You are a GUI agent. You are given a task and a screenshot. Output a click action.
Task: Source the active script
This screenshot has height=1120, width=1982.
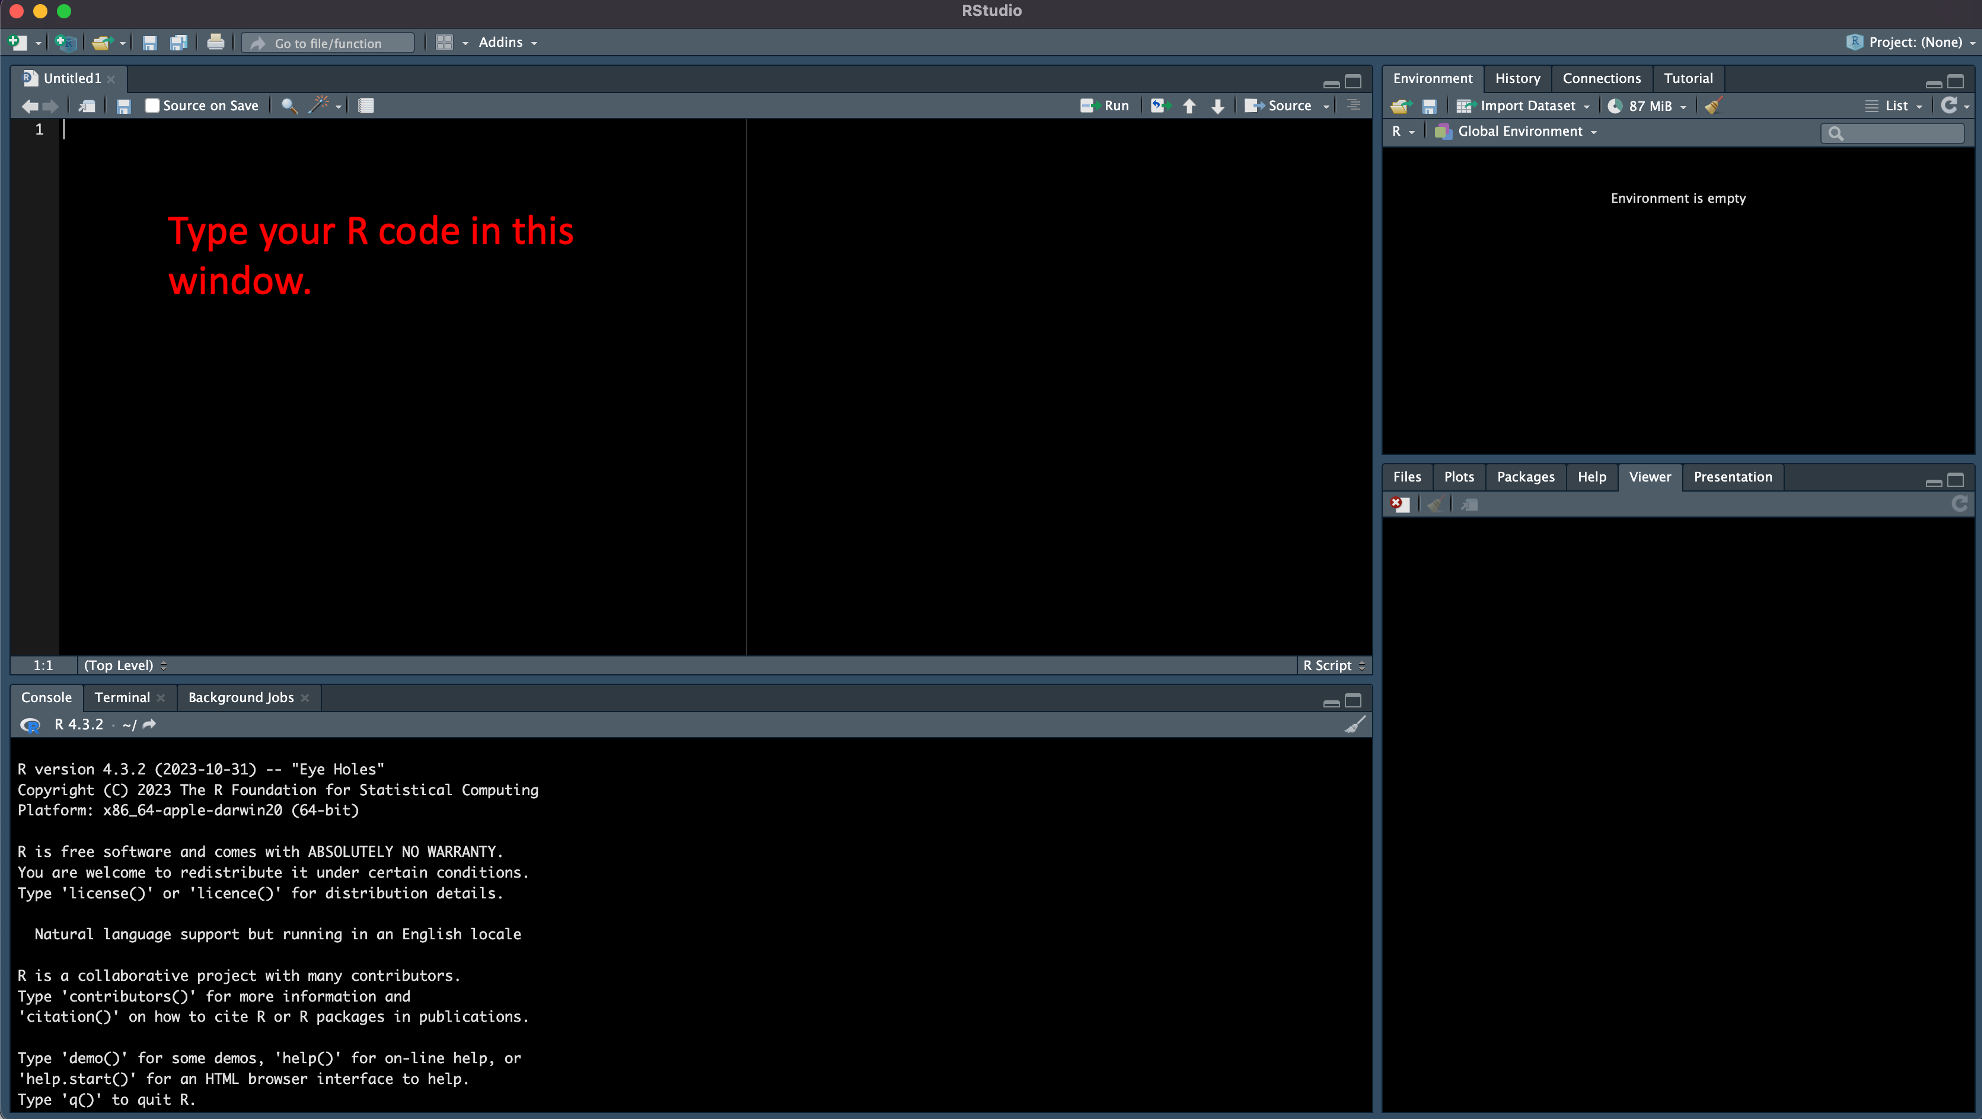1278,105
